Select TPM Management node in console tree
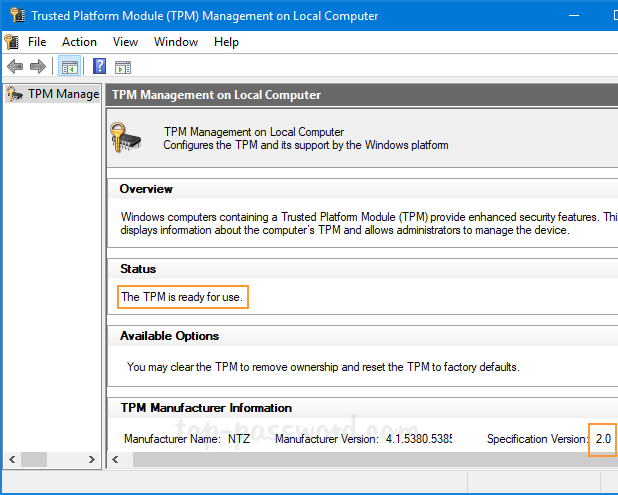Viewport: 618px width, 495px height. point(62,94)
